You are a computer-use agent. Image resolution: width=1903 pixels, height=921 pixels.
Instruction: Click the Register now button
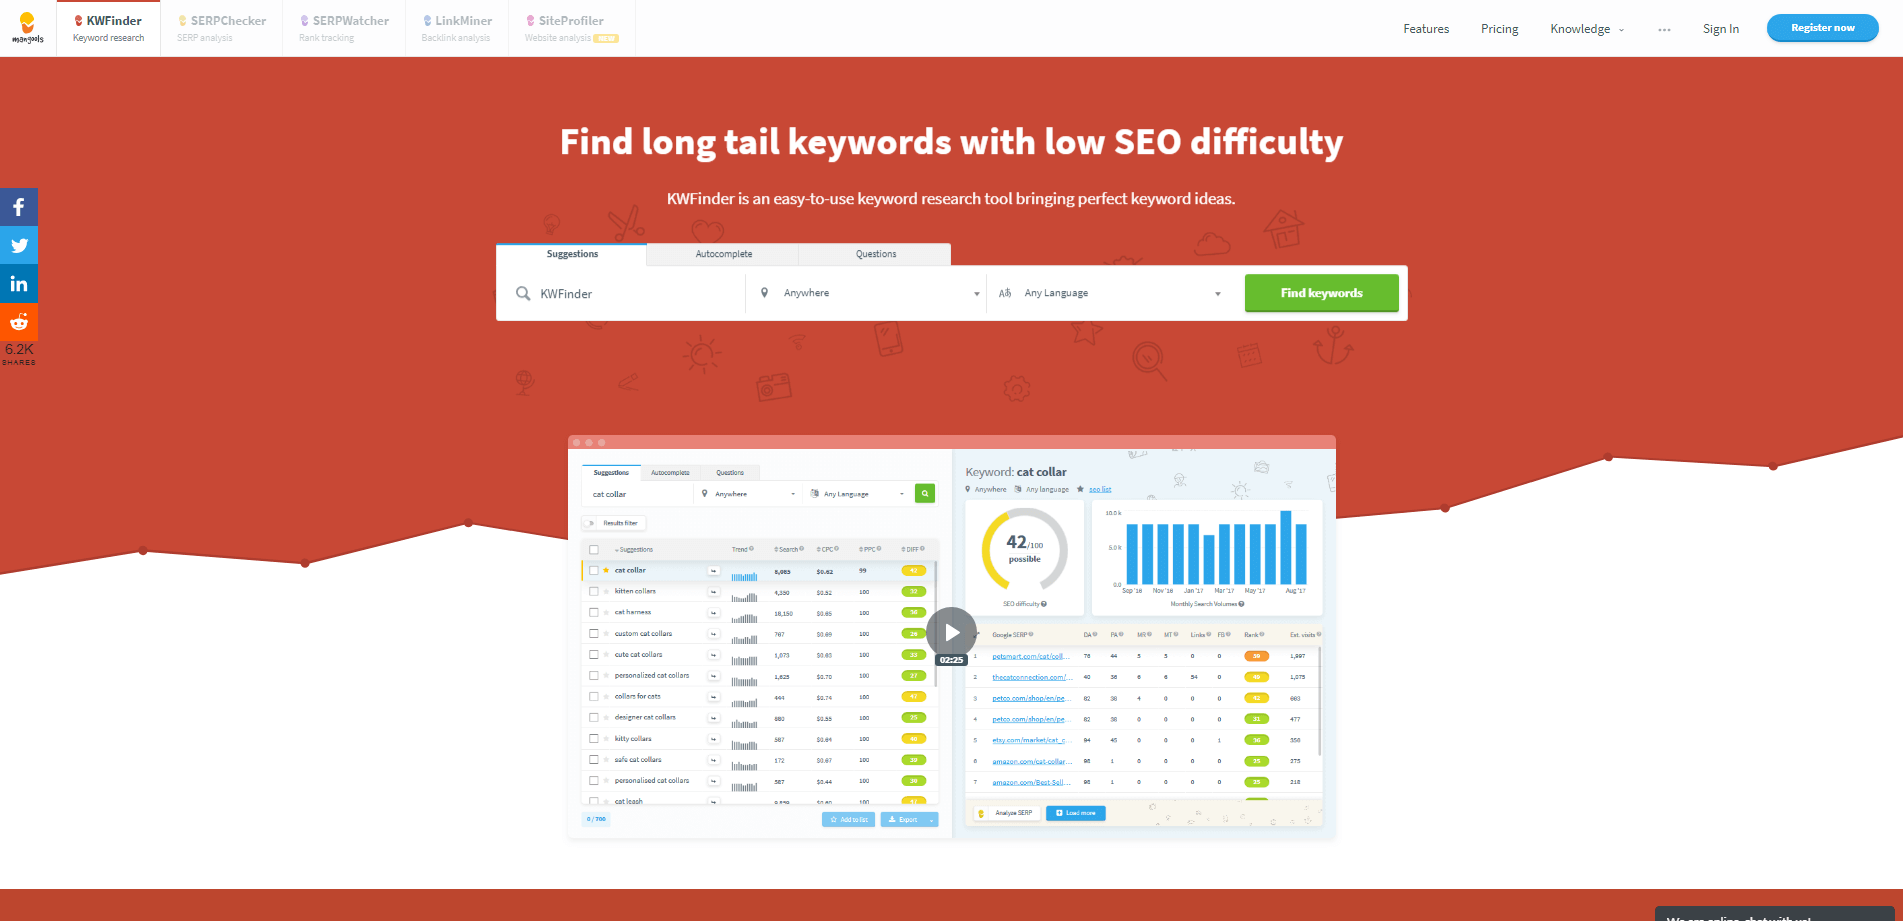pyautogui.click(x=1822, y=28)
